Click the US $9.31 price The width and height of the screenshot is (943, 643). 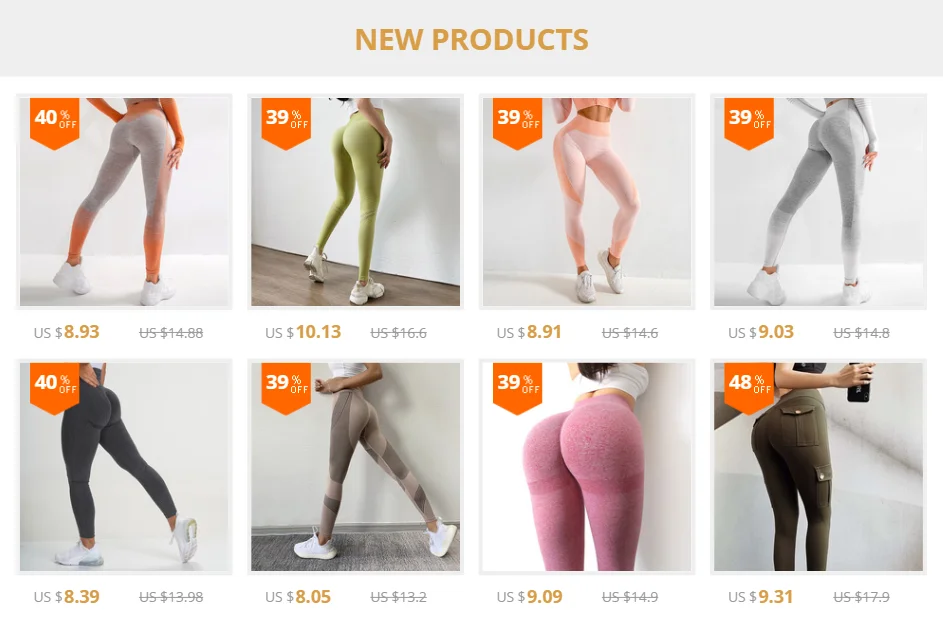click(761, 597)
